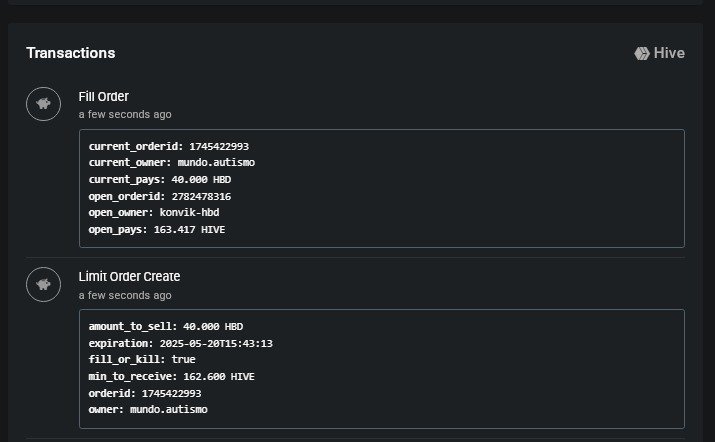This screenshot has height=442, width=715.
Task: Click the Hive logo icon
Action: [642, 53]
